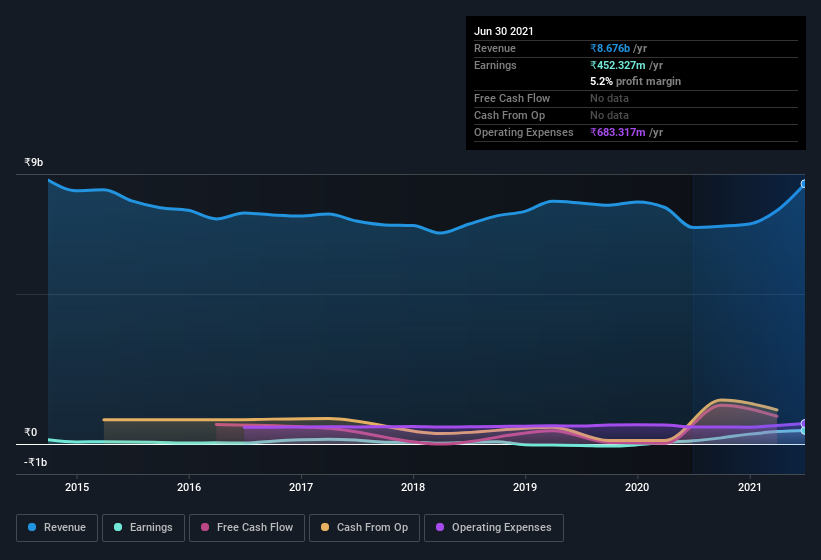This screenshot has height=560, width=821.
Task: Click the ₹0 y-axis label
Action: click(30, 432)
